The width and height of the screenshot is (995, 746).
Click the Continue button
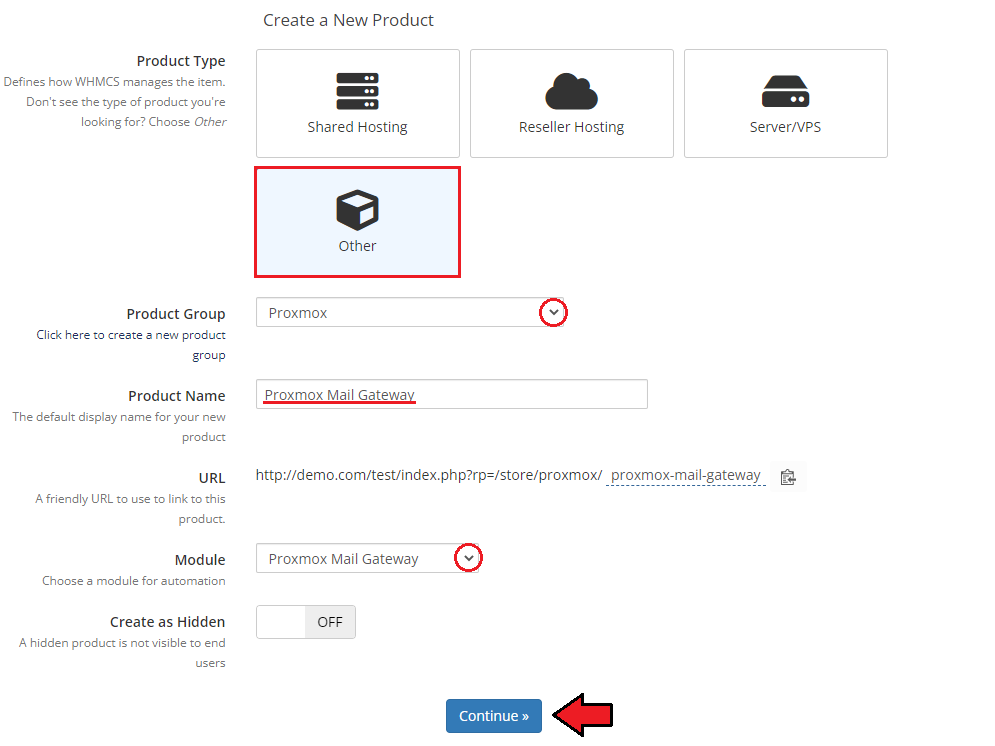click(494, 716)
